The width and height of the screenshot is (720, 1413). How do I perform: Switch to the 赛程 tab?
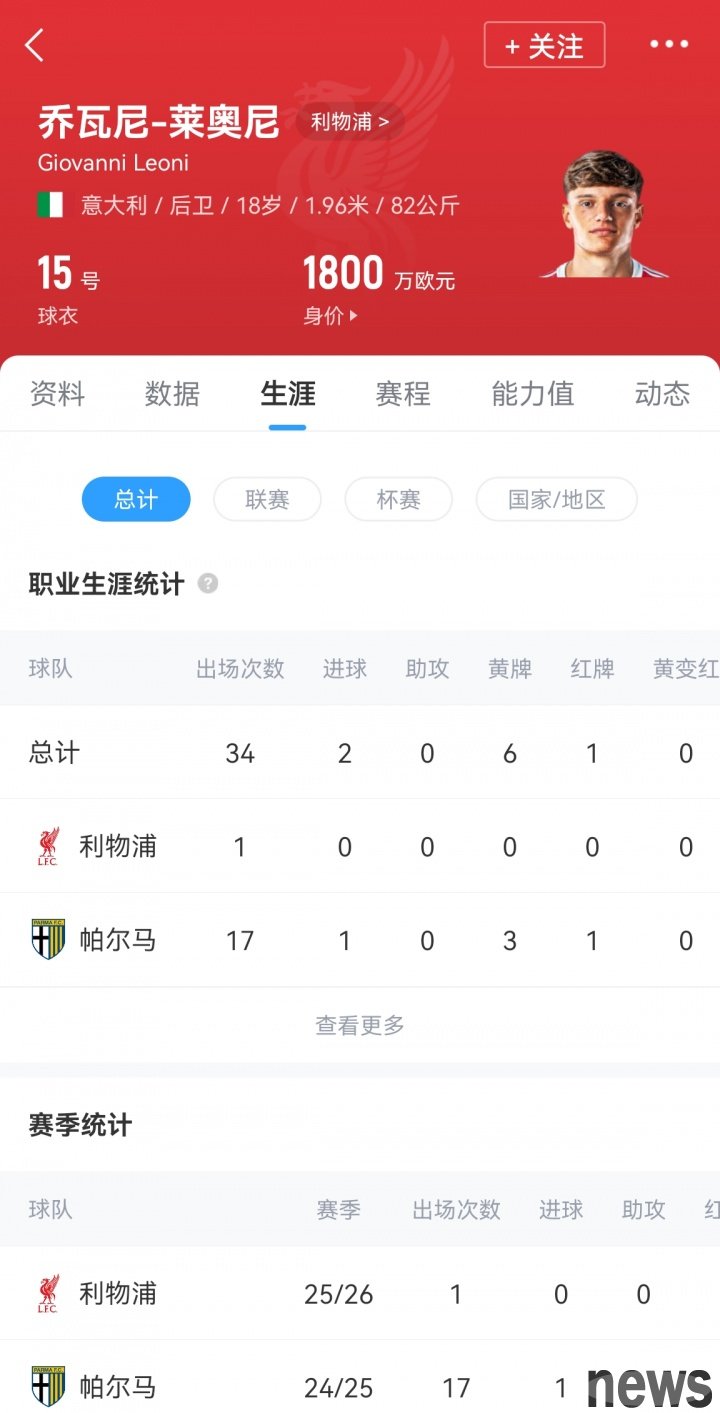pyautogui.click(x=403, y=394)
